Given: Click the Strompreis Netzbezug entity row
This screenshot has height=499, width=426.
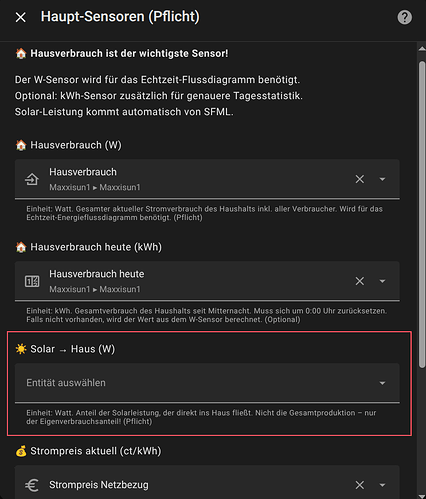Looking at the screenshot, I should pyautogui.click(x=207, y=482).
